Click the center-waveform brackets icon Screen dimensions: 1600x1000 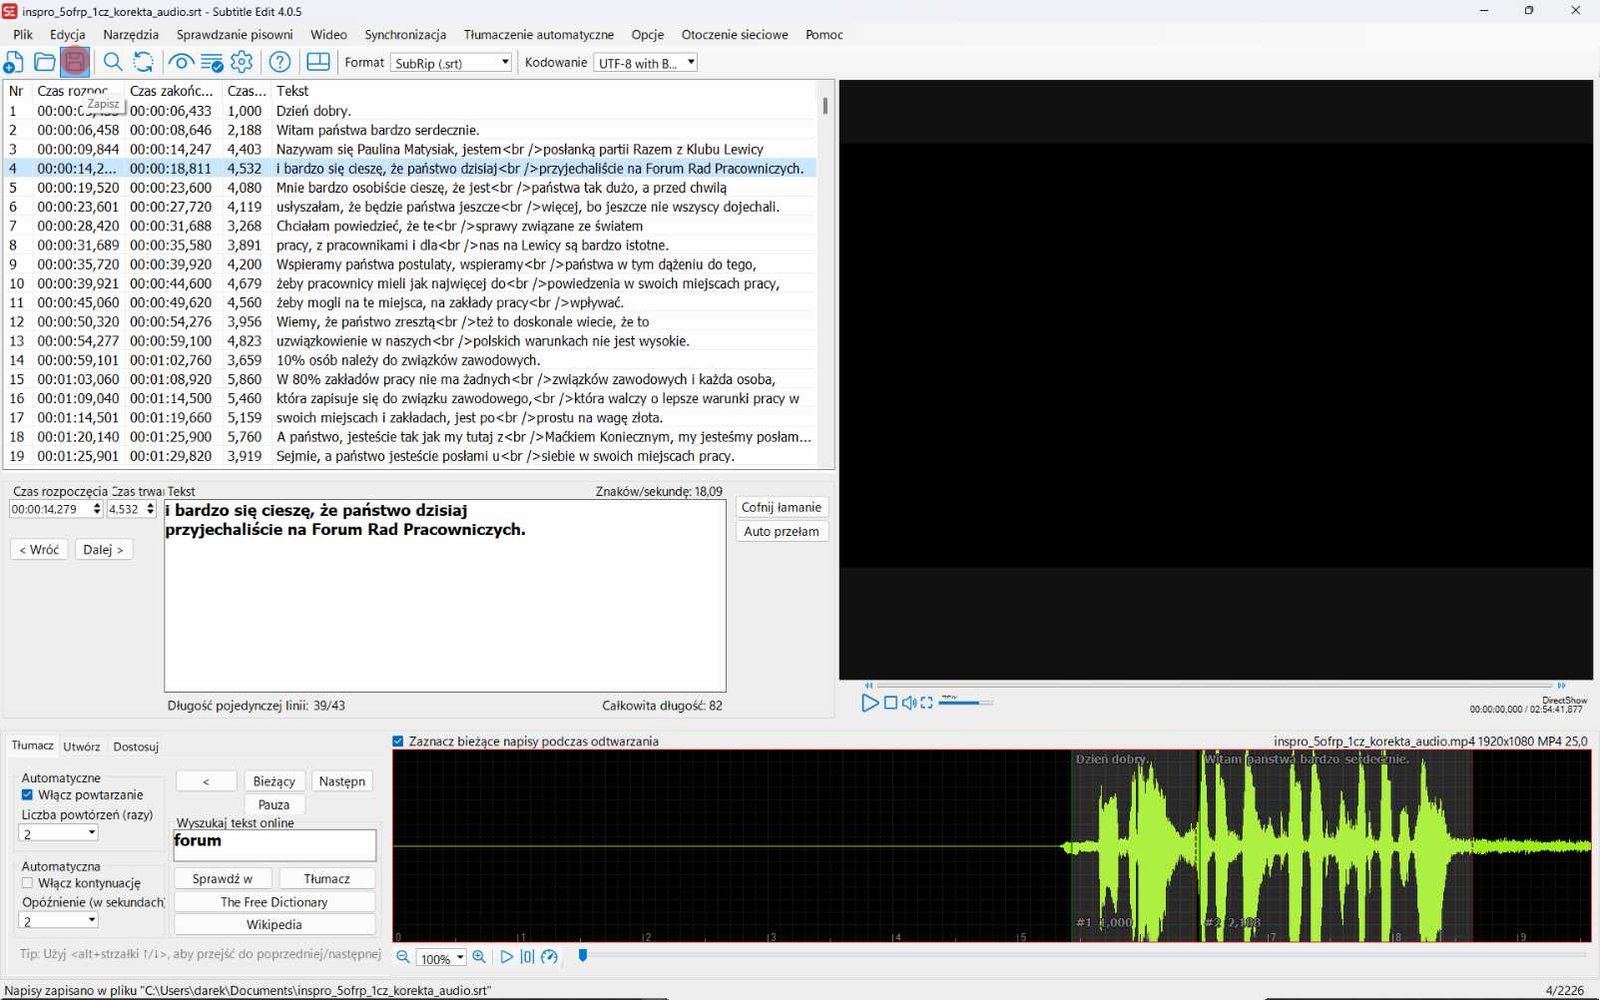[x=527, y=957]
